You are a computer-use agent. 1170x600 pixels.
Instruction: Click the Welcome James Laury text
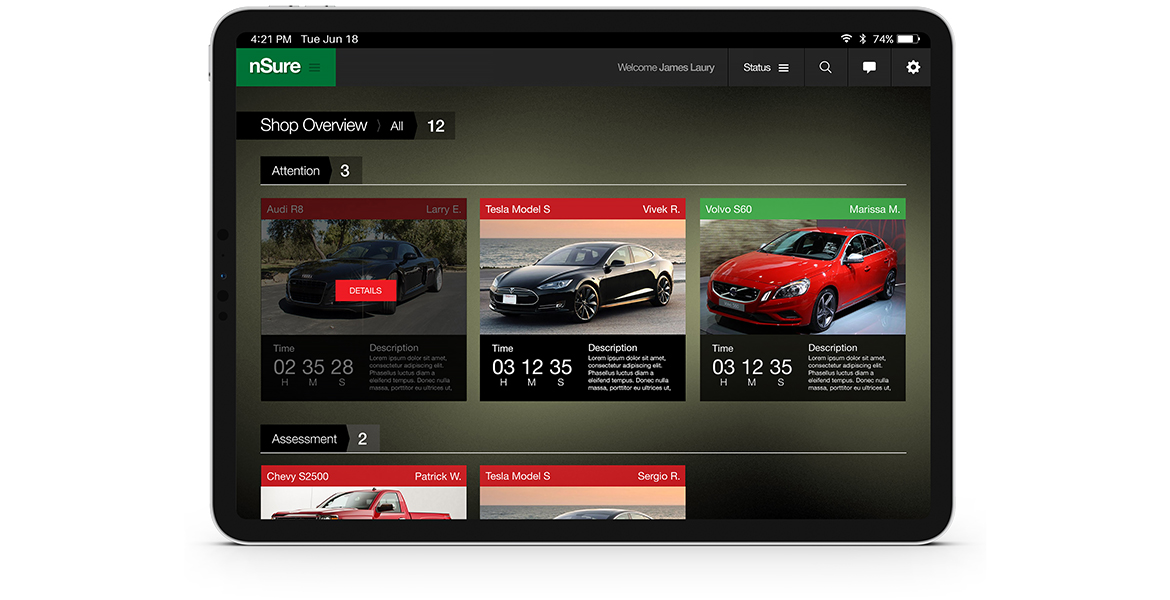click(666, 67)
